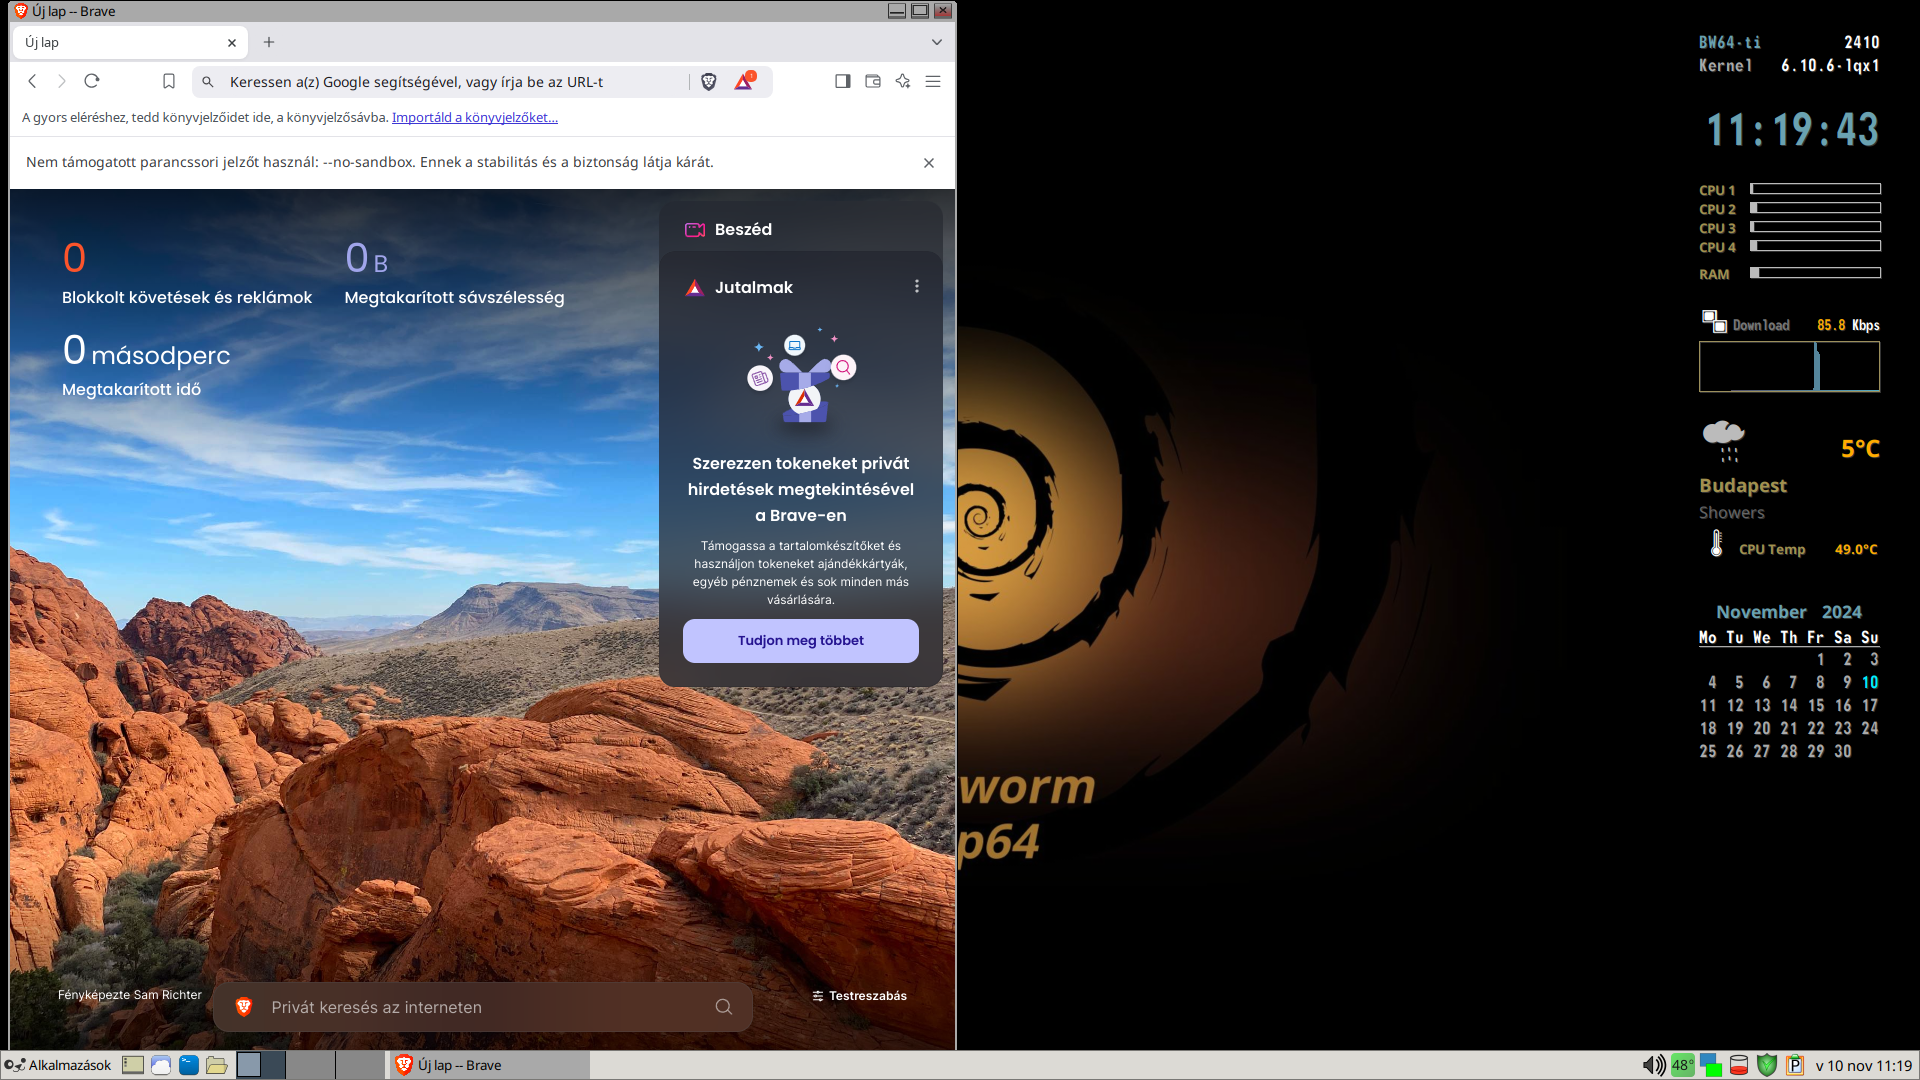Image resolution: width=1920 pixels, height=1080 pixels.
Task: Select the Új lap browser tab
Action: click(130, 43)
